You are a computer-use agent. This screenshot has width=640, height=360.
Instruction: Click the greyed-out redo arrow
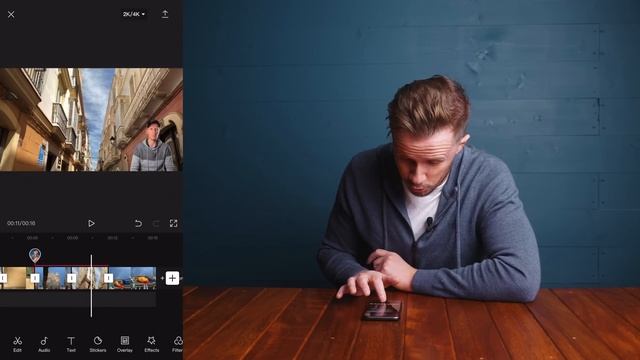156,223
